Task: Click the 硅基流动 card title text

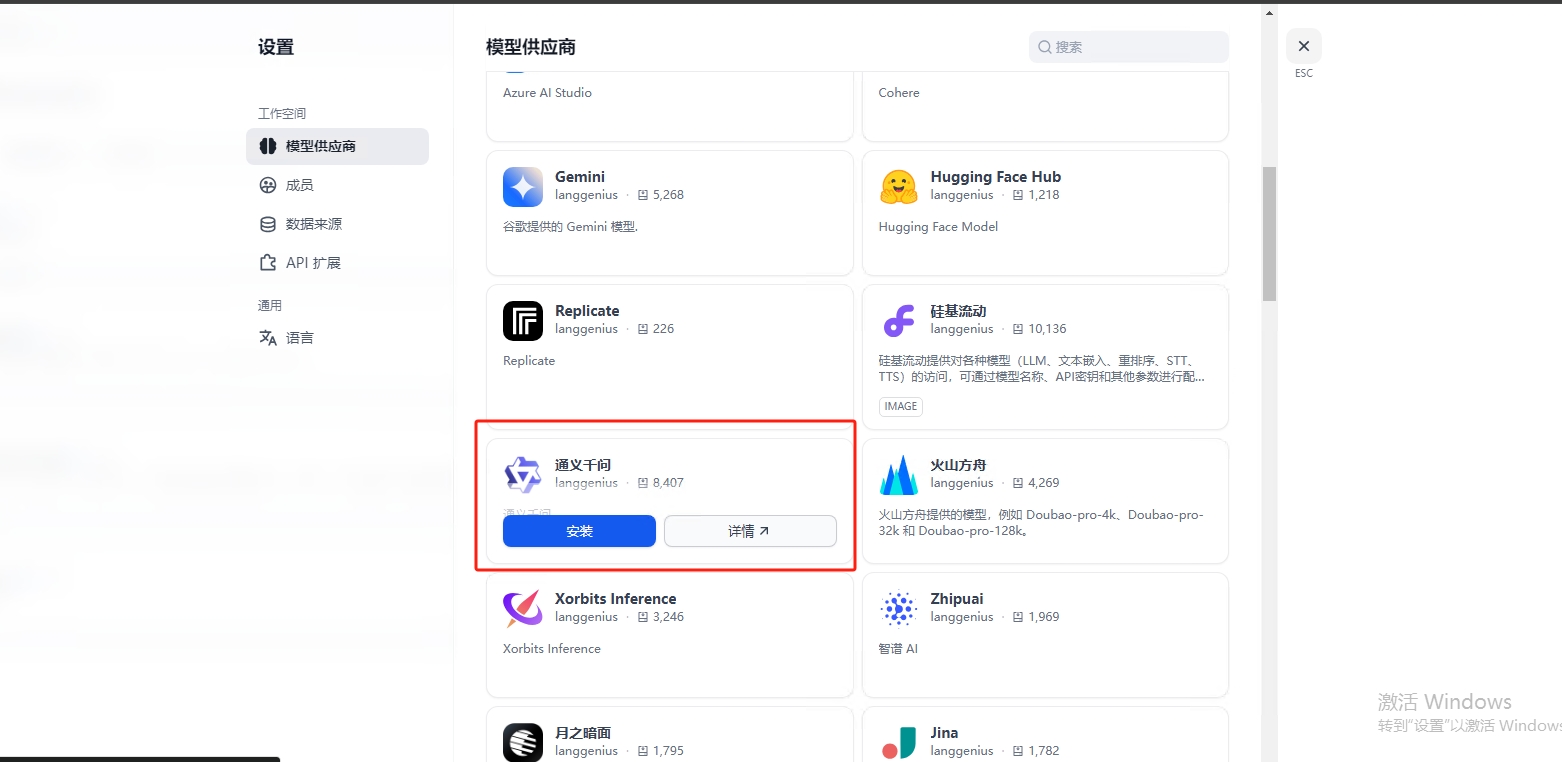Action: (958, 311)
